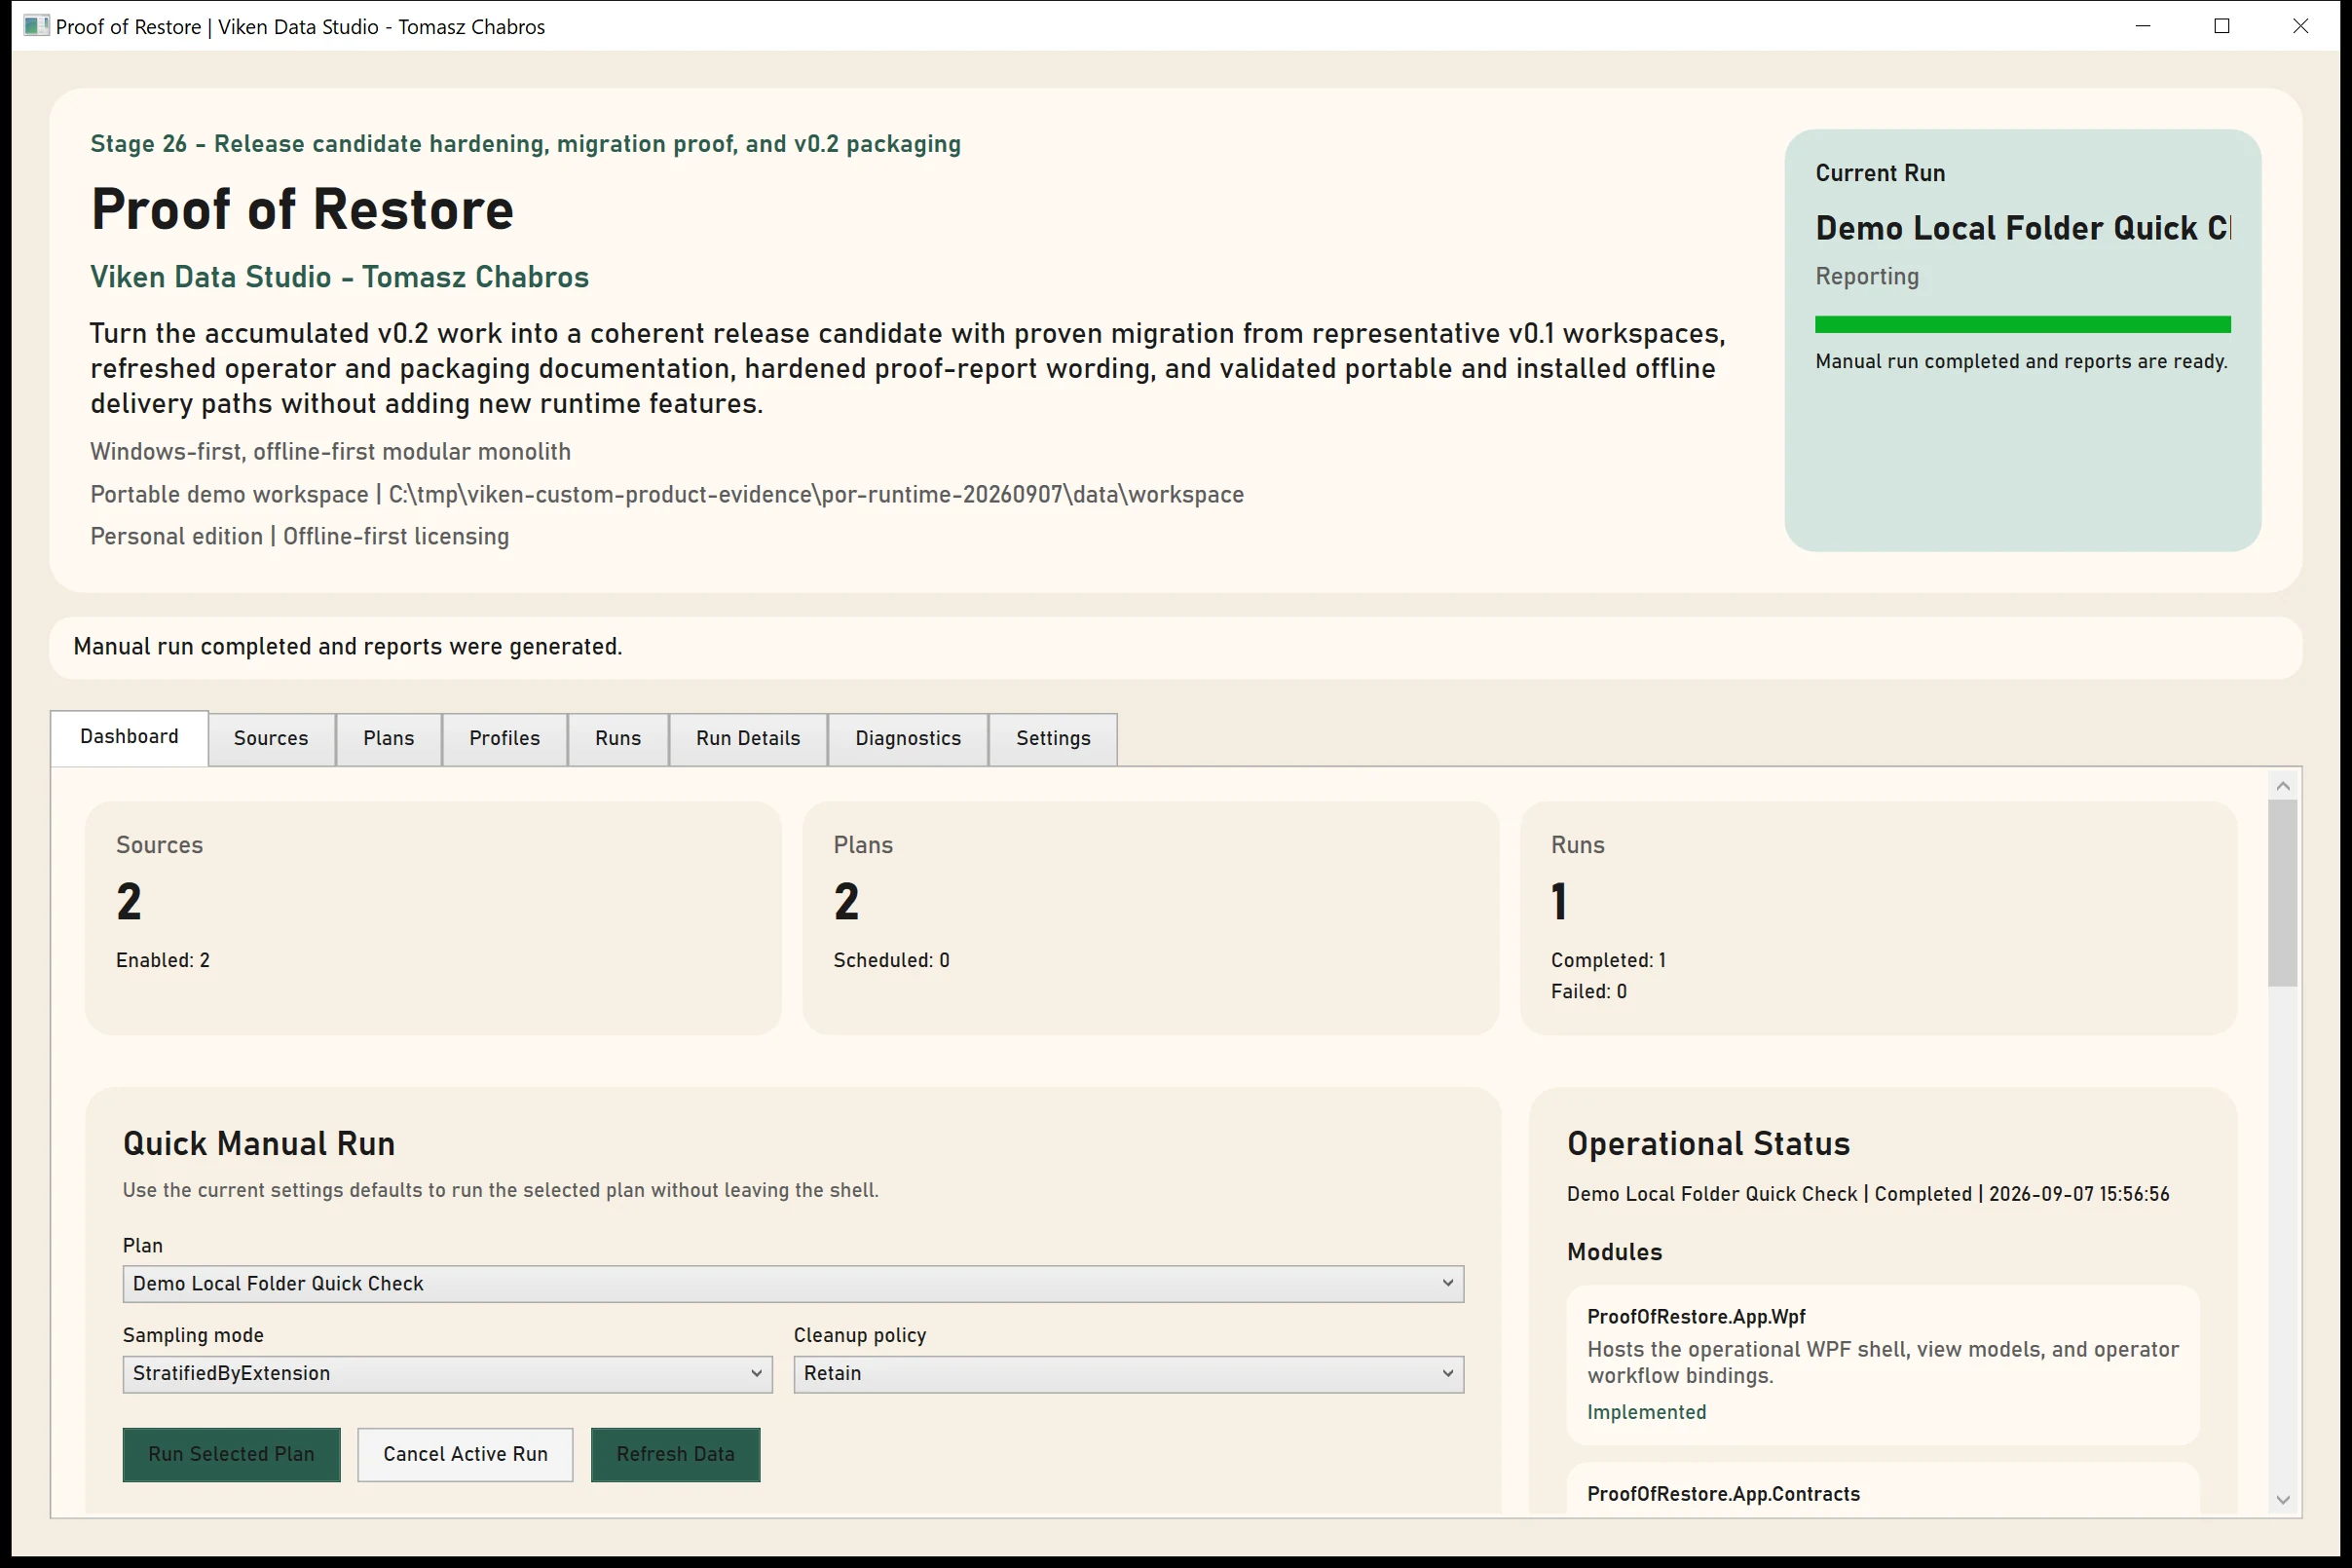Click the ProofOfRestore.App.Wpf module entry

point(1882,1365)
